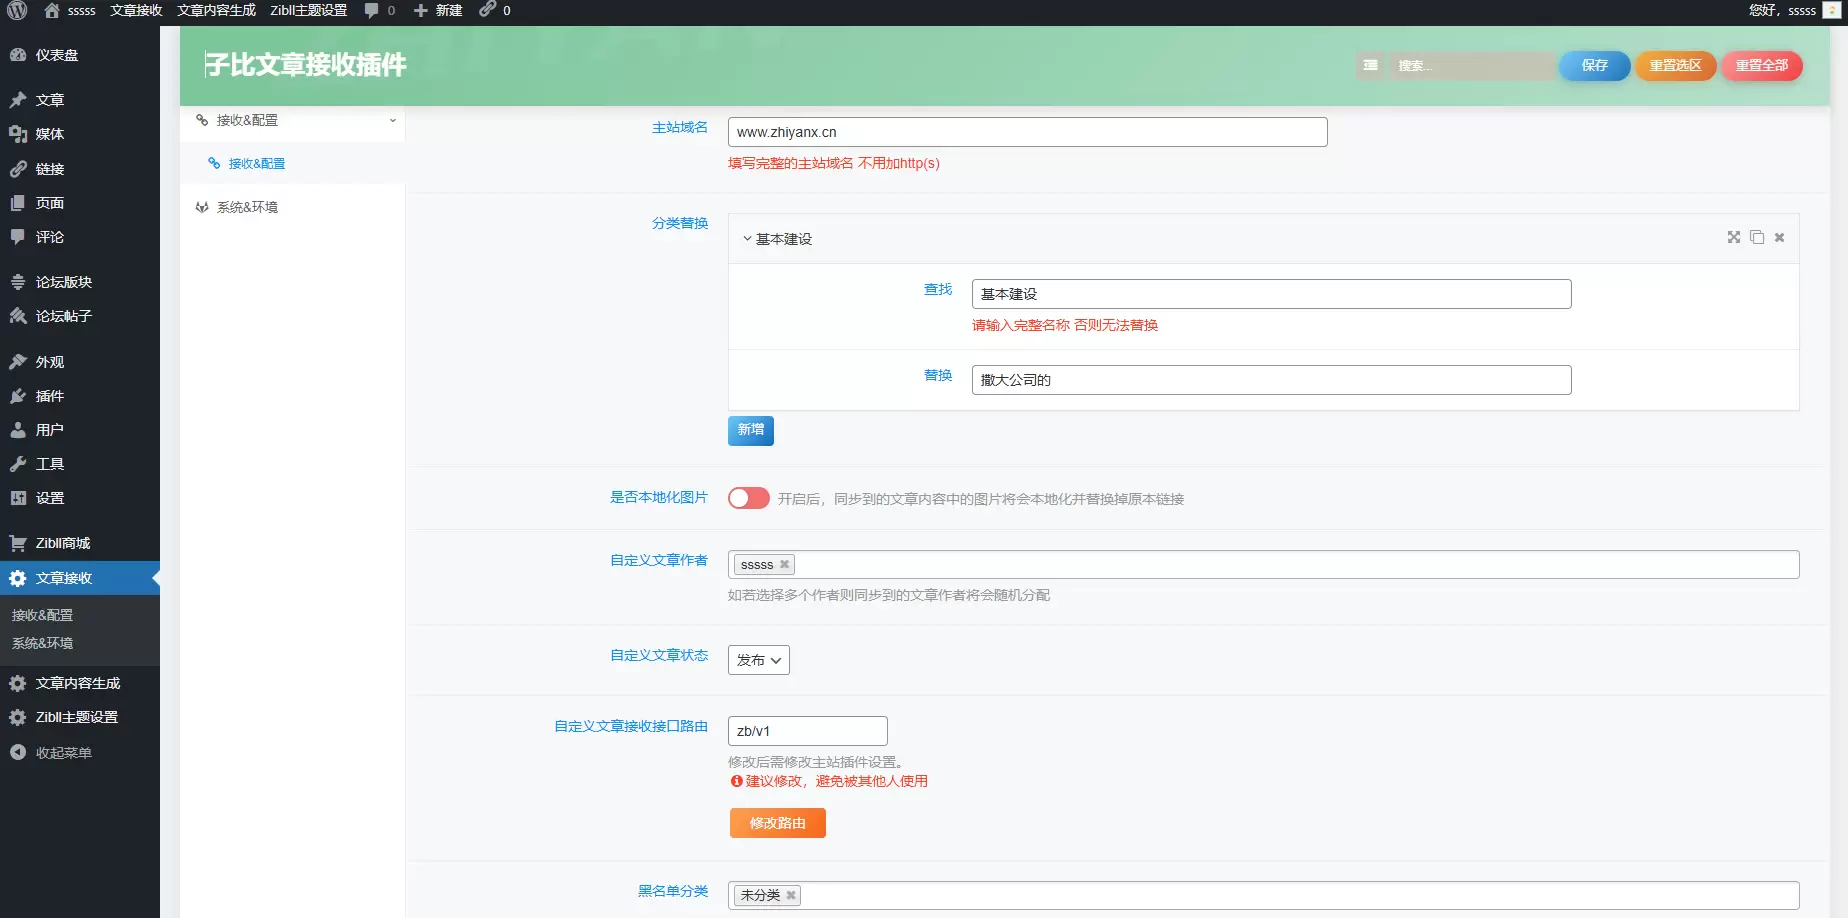Collapse the sidebar via 收起菜单
The height and width of the screenshot is (918, 1848).
80,753
